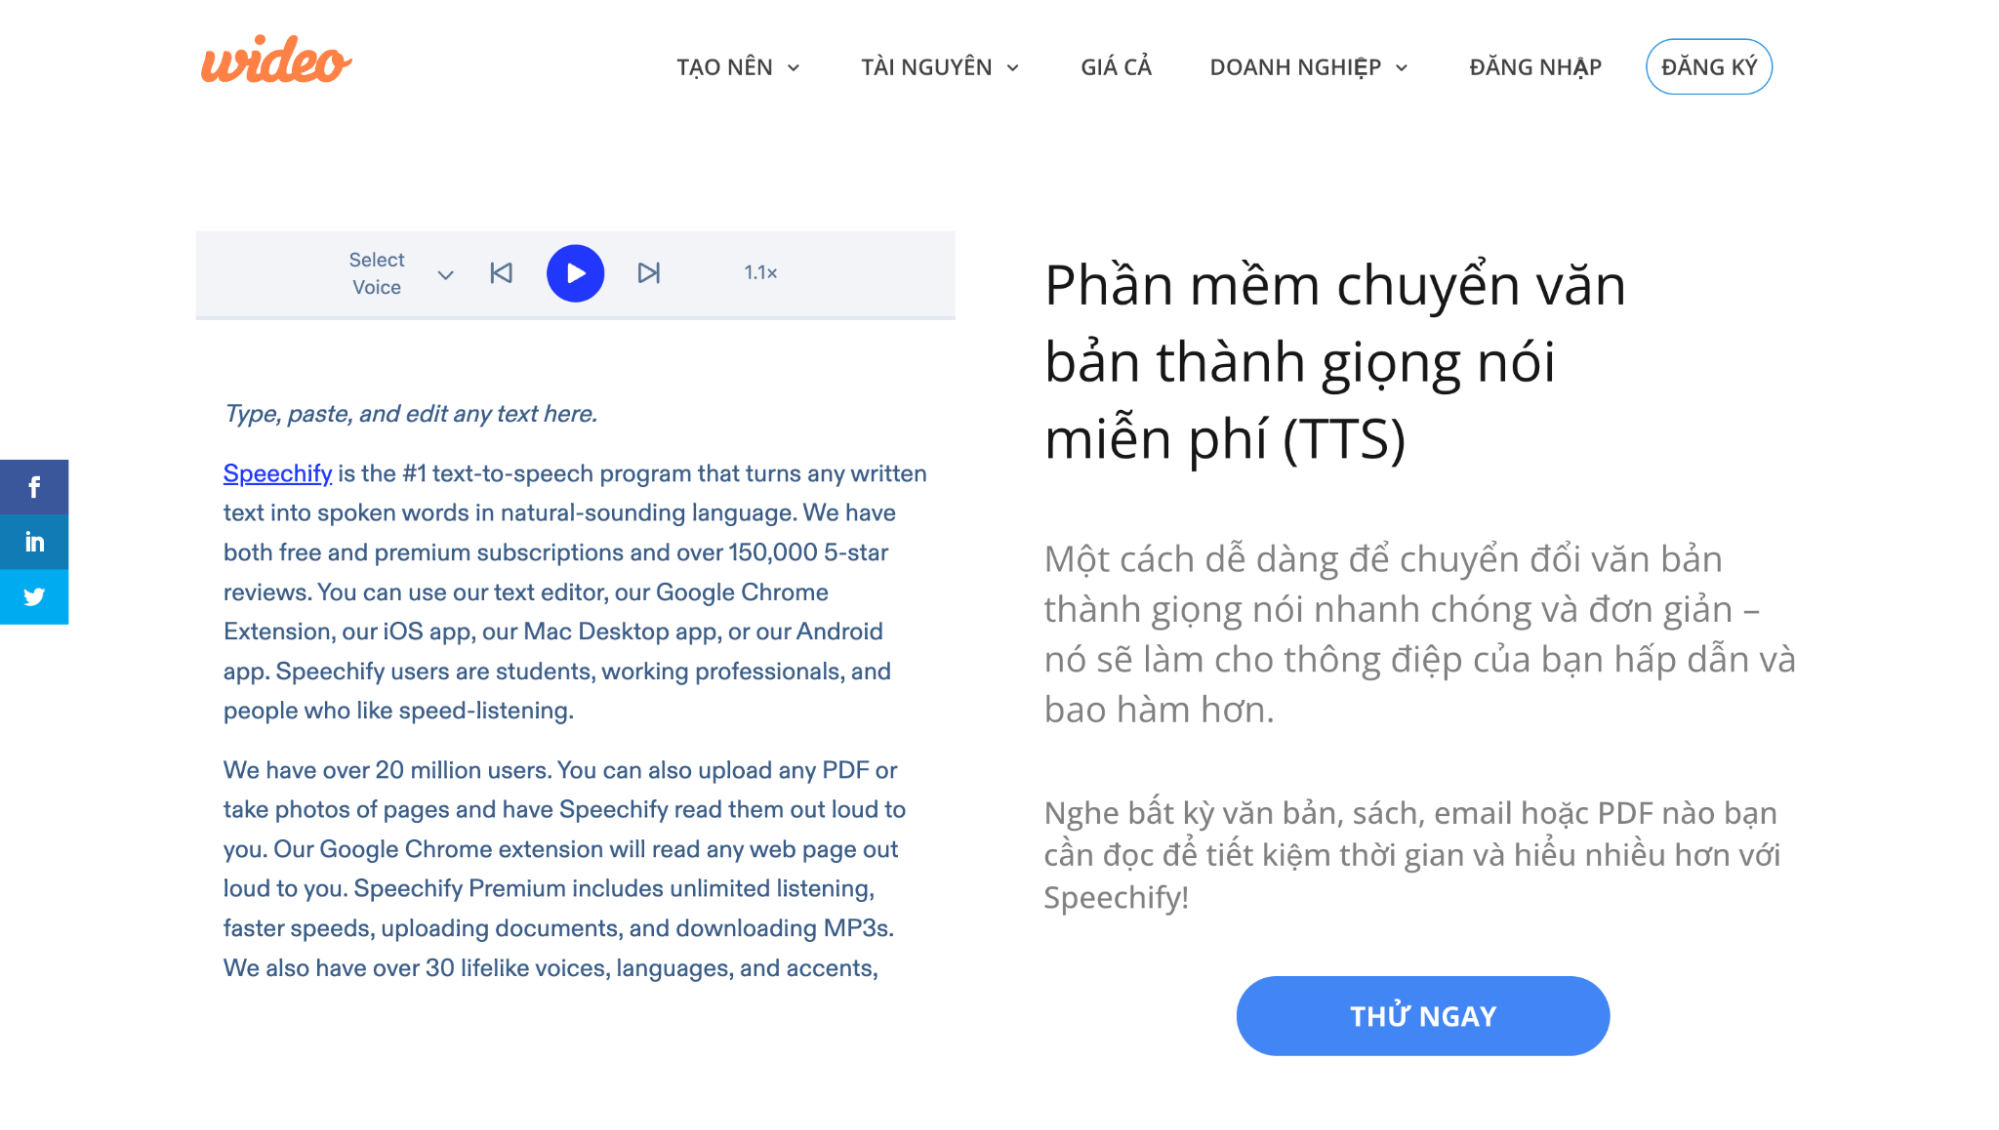Click the THỬ NGAY button
This screenshot has height=1130, width=1999.
pyautogui.click(x=1422, y=1016)
